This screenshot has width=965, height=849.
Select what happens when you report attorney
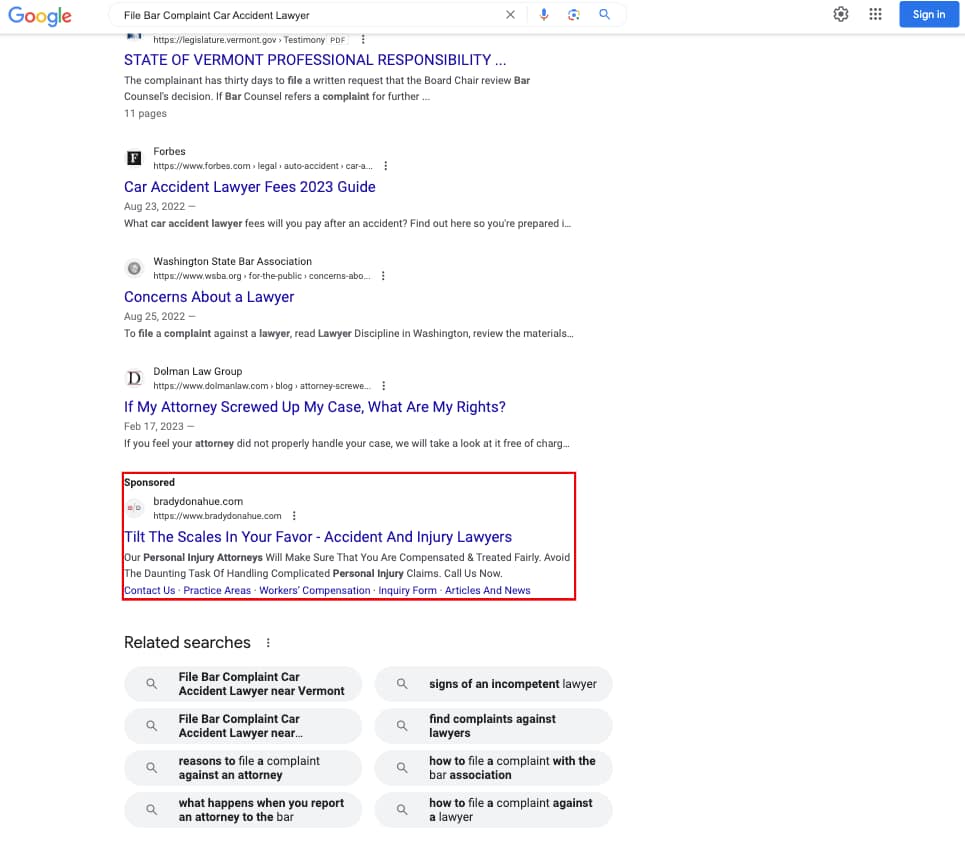pos(243,810)
